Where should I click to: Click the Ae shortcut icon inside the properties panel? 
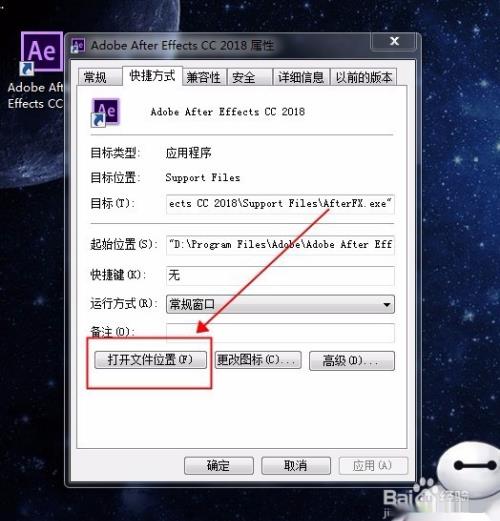(105, 113)
